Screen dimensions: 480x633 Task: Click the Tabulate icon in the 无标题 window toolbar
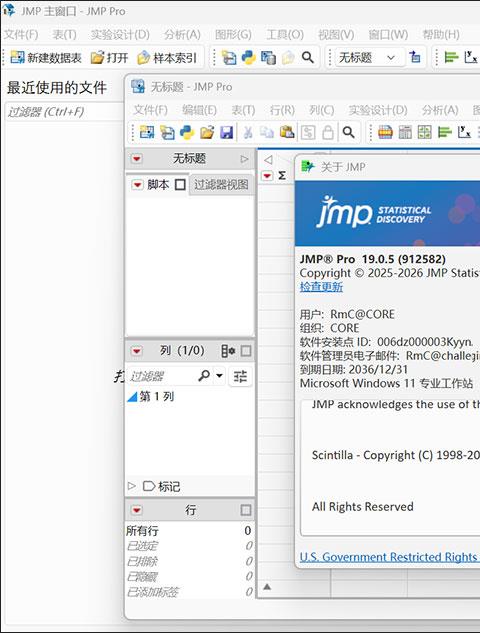click(405, 132)
